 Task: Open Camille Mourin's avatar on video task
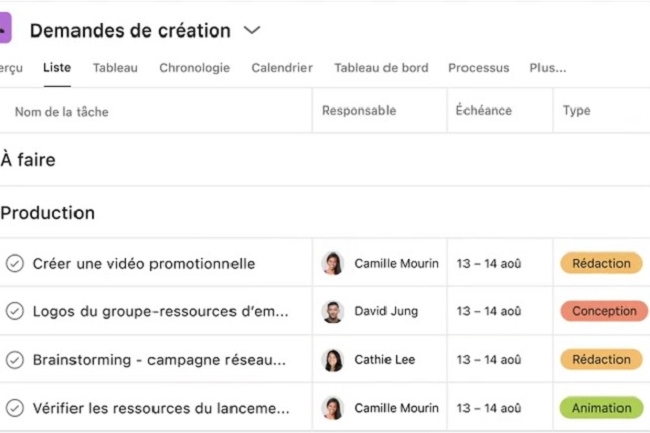332,263
